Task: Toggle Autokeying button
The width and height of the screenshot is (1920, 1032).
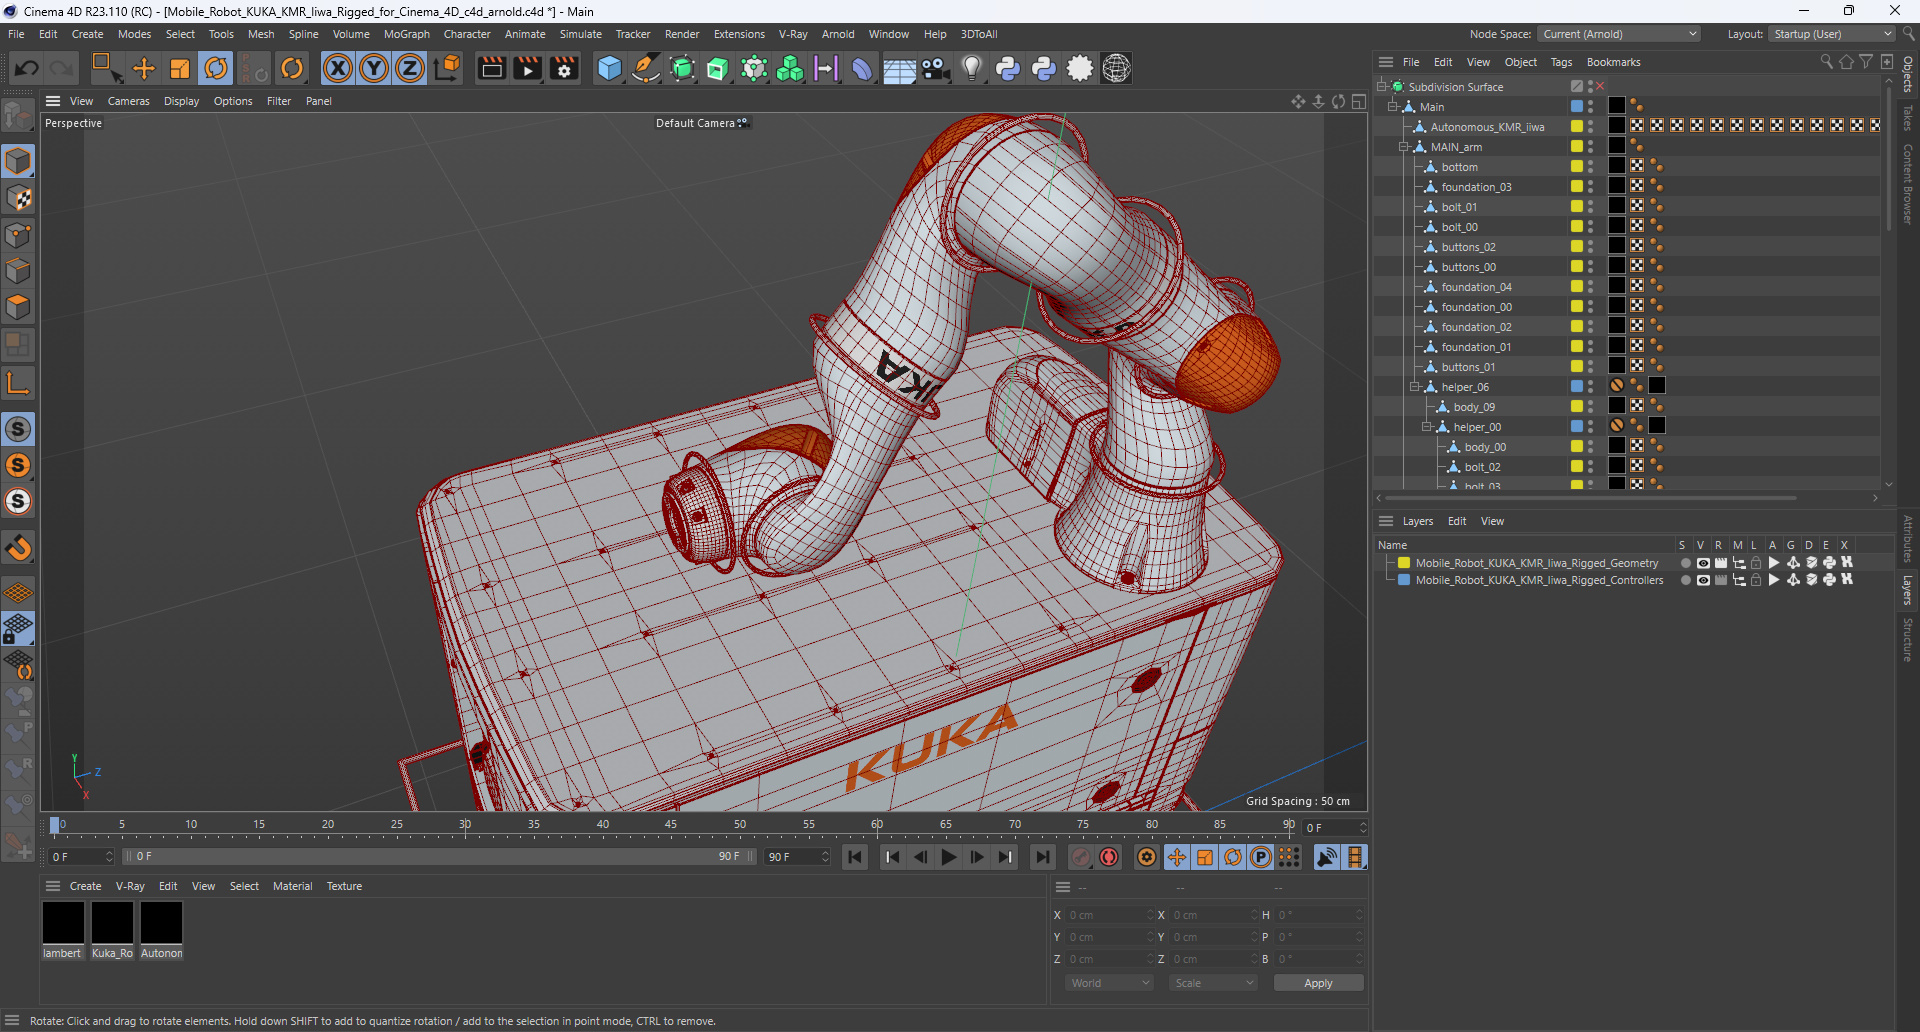Action: click(x=1109, y=857)
